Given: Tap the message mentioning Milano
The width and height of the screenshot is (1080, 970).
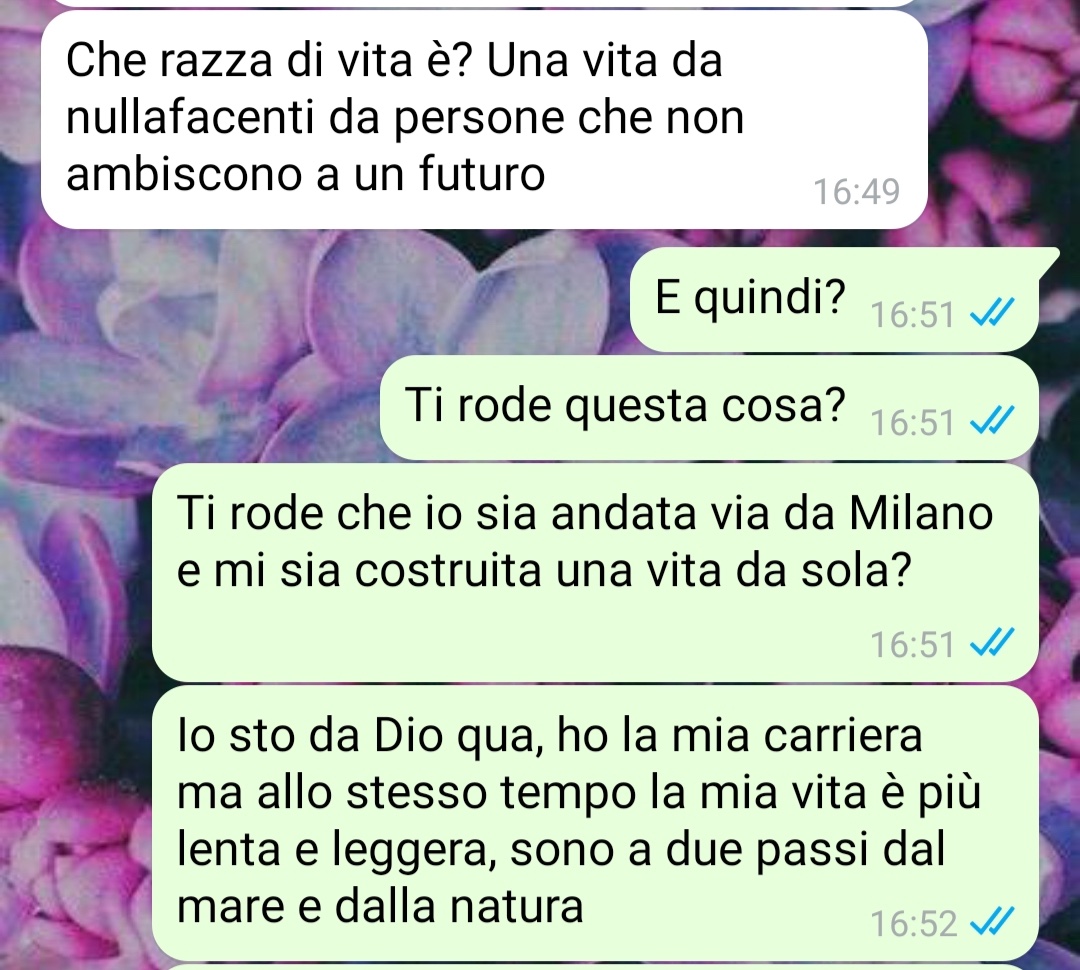Looking at the screenshot, I should click(595, 572).
